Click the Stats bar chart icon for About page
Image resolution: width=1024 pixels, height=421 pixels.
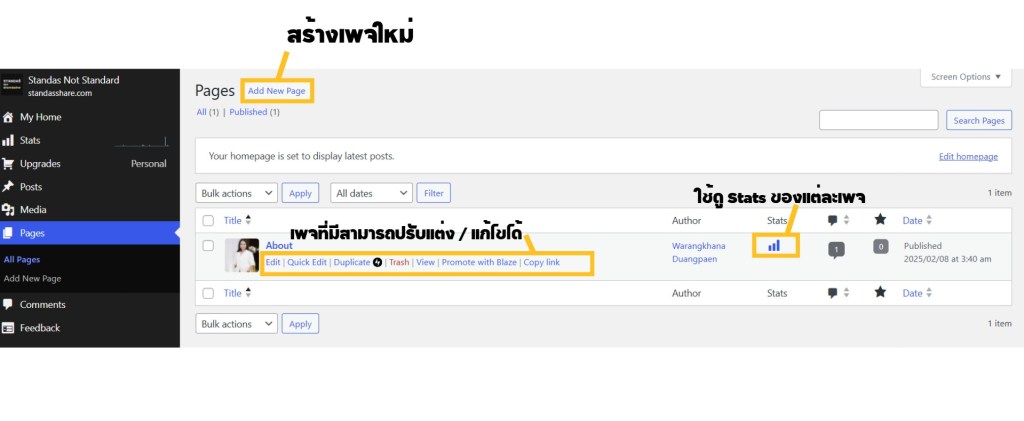(x=774, y=245)
